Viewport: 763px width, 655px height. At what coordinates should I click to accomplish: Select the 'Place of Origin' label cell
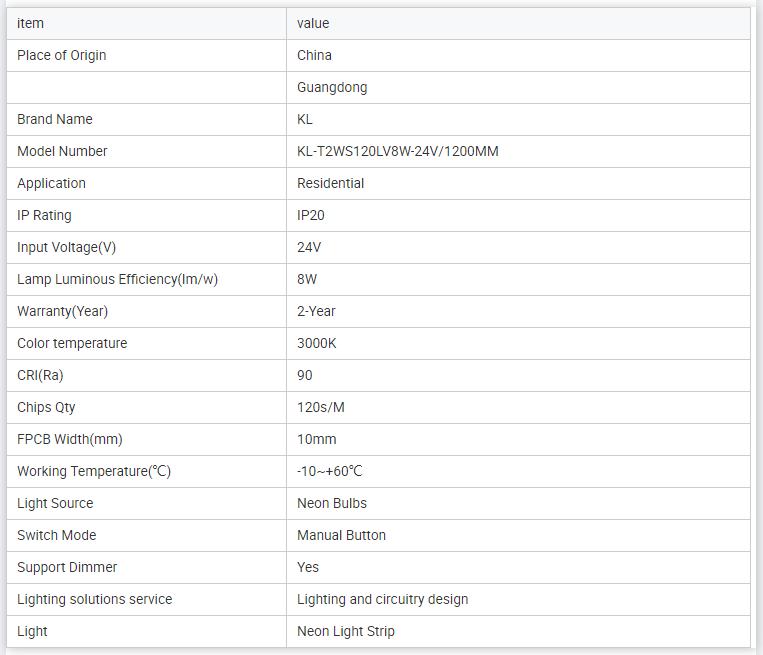click(x=62, y=55)
